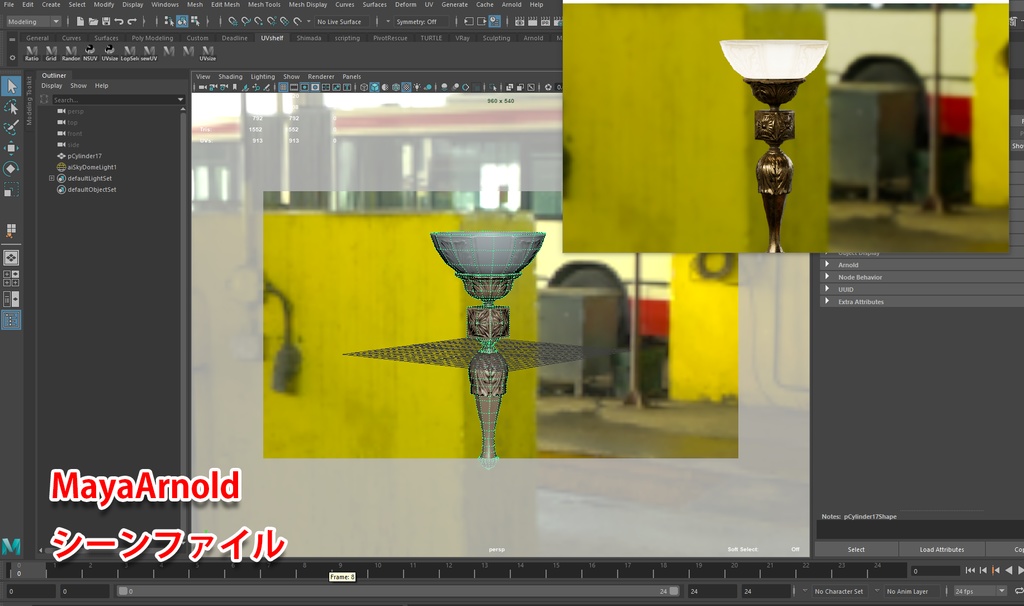This screenshot has width=1024, height=606.
Task: Click the four-view layout icon
Action: coord(11,278)
